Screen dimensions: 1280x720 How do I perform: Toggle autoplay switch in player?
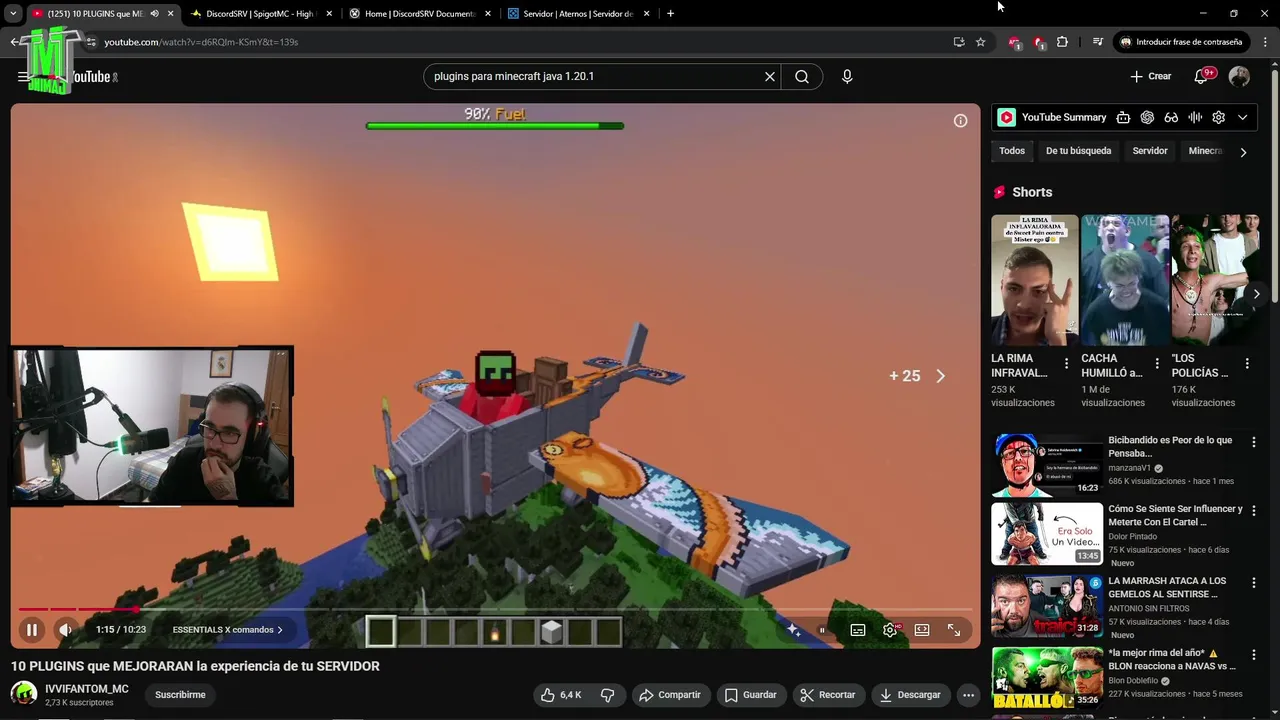(x=822, y=630)
